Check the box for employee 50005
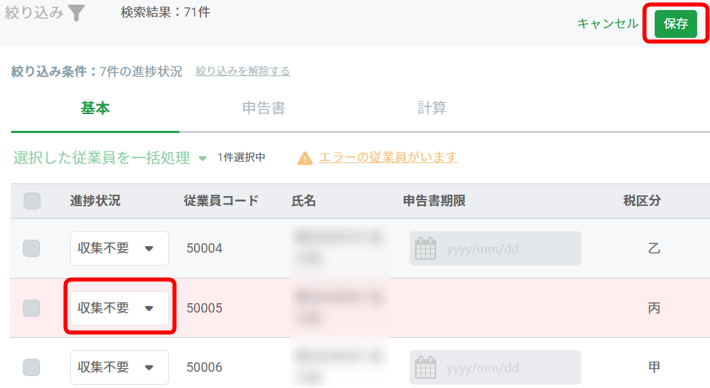 pyautogui.click(x=32, y=308)
